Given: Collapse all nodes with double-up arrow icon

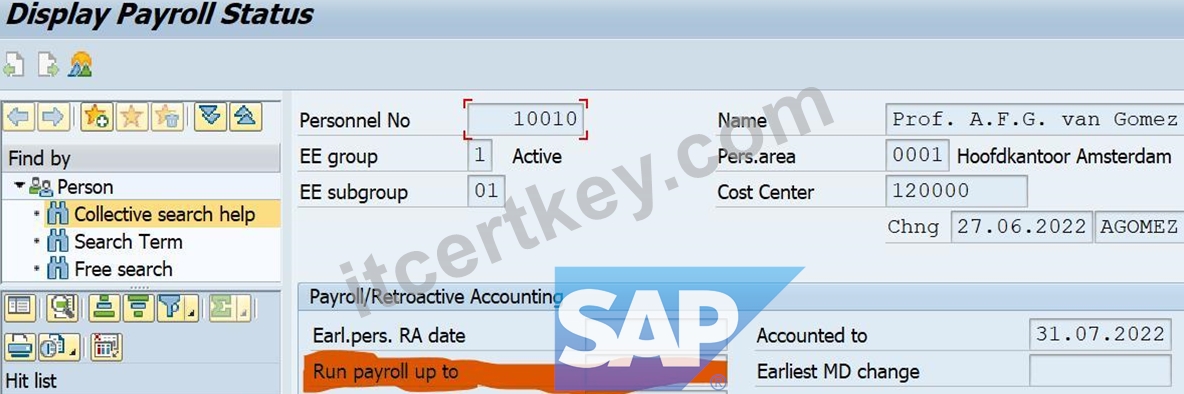Looking at the screenshot, I should coord(245,117).
